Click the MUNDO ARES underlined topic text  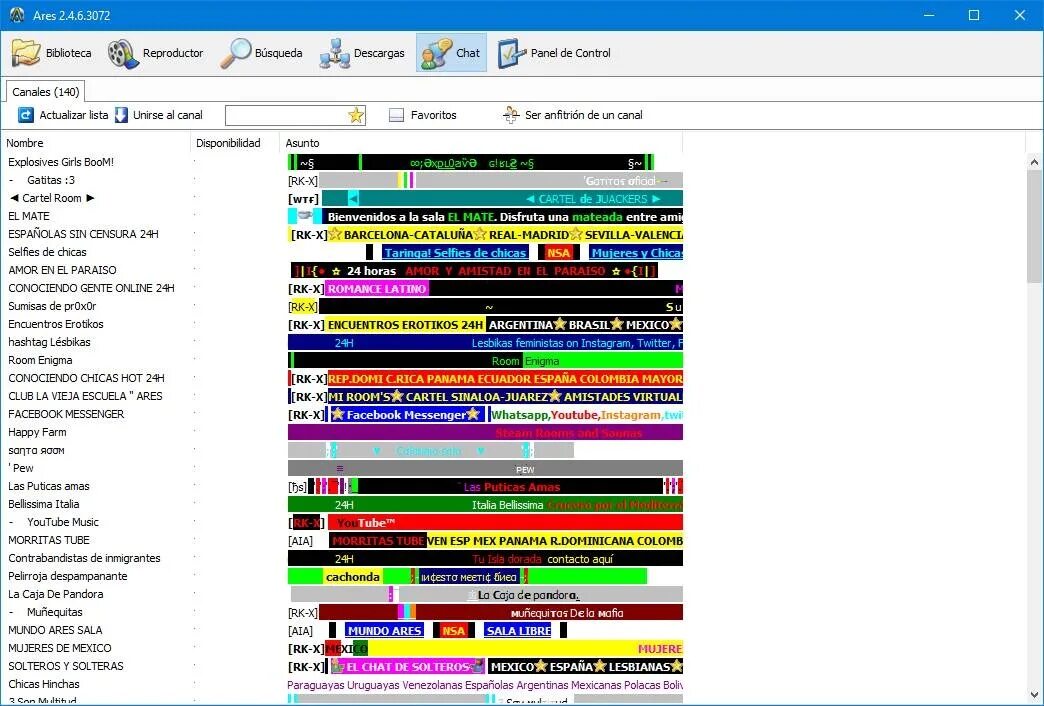[385, 630]
